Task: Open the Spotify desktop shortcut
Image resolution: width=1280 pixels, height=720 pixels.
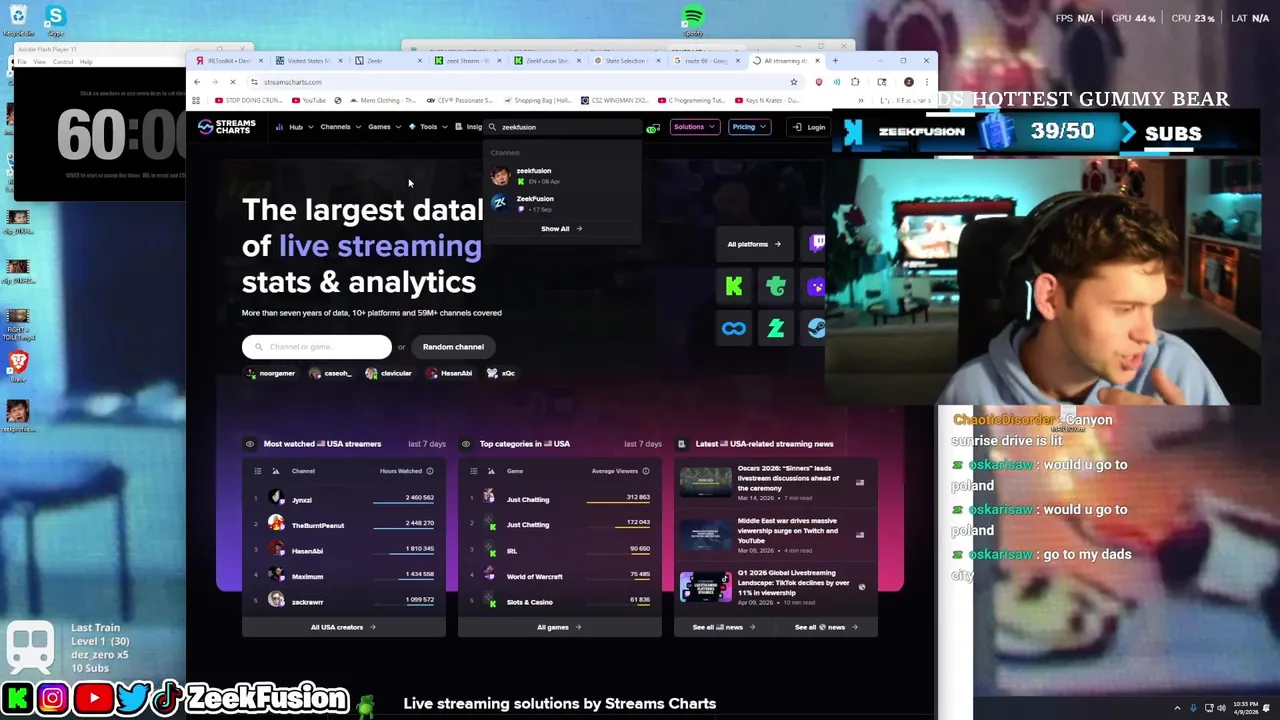Action: coord(693,20)
